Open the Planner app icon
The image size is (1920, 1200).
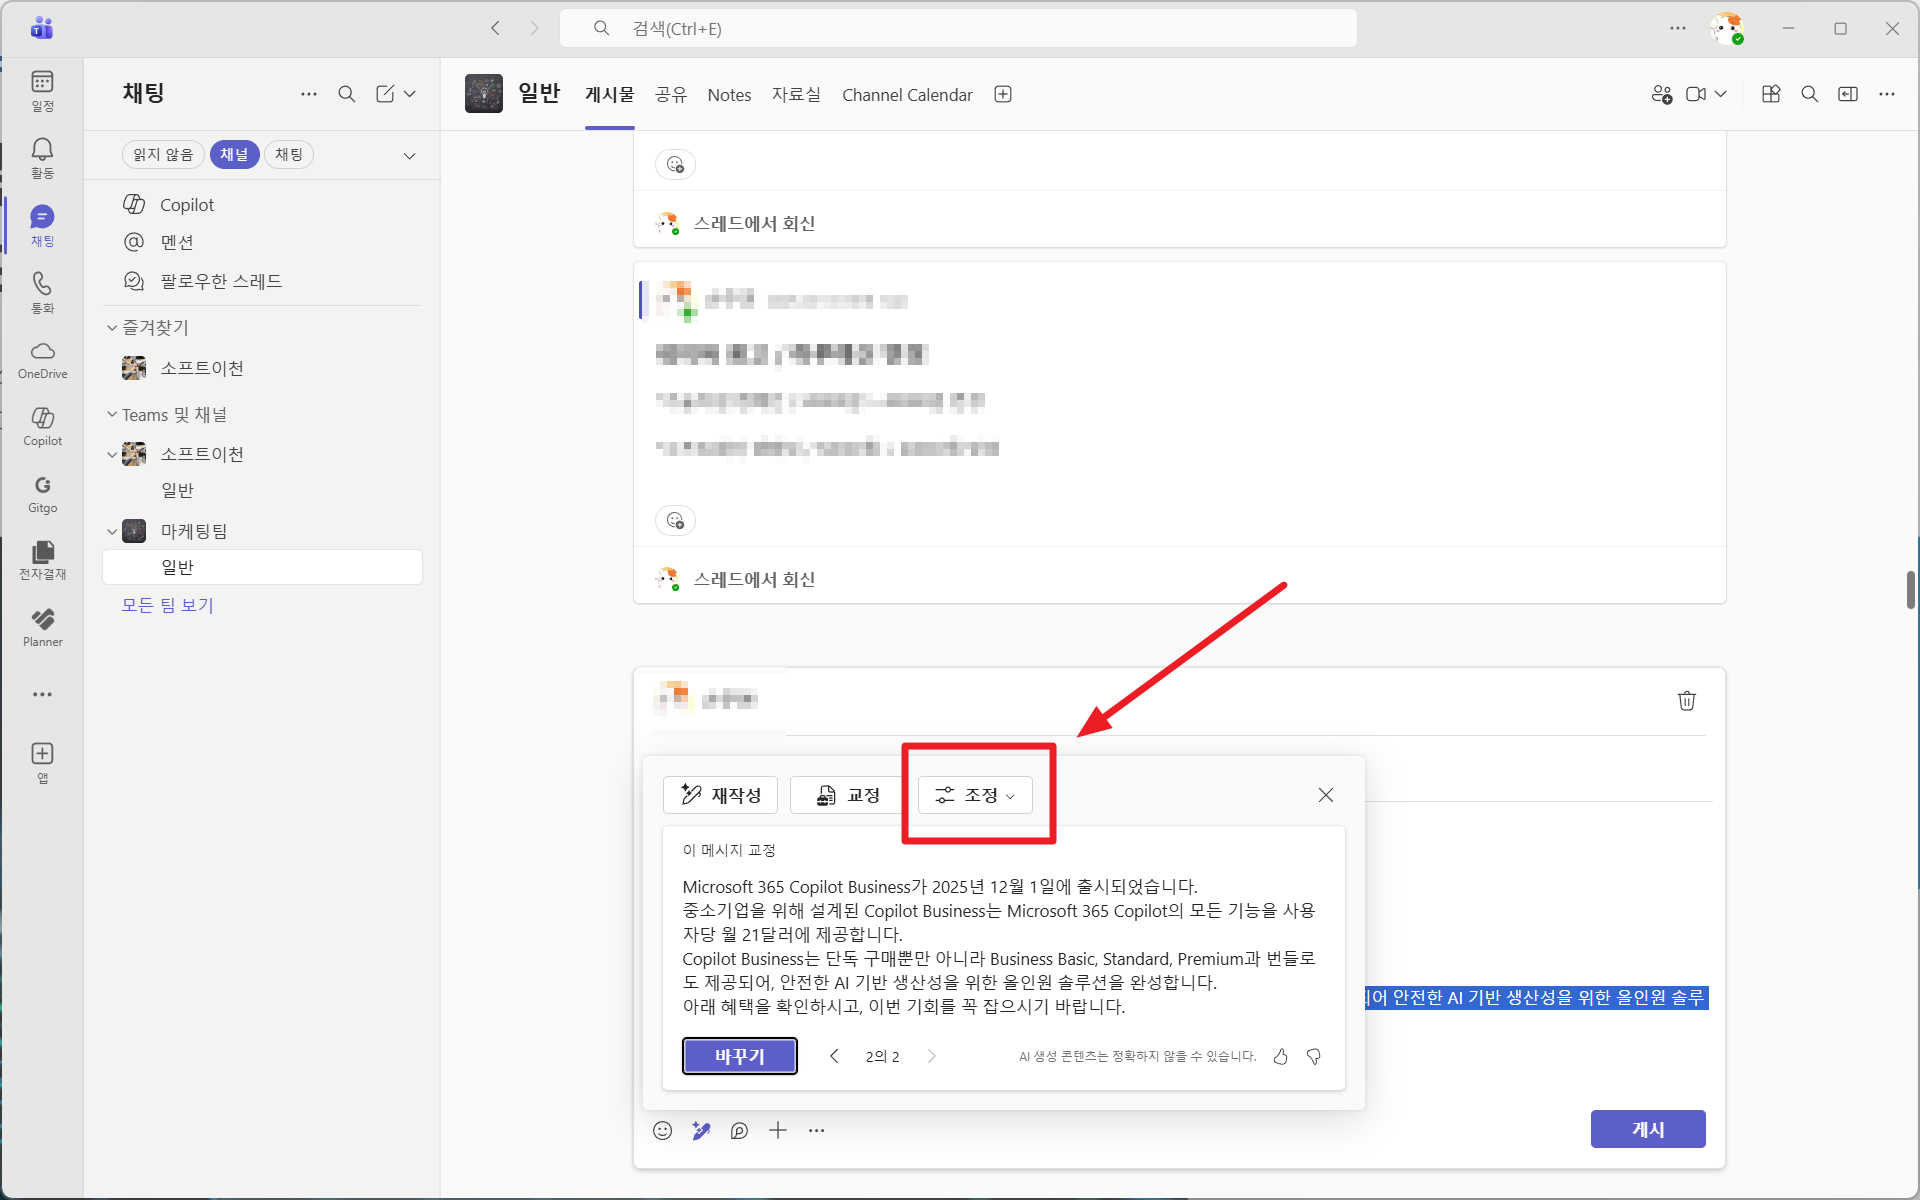point(42,627)
